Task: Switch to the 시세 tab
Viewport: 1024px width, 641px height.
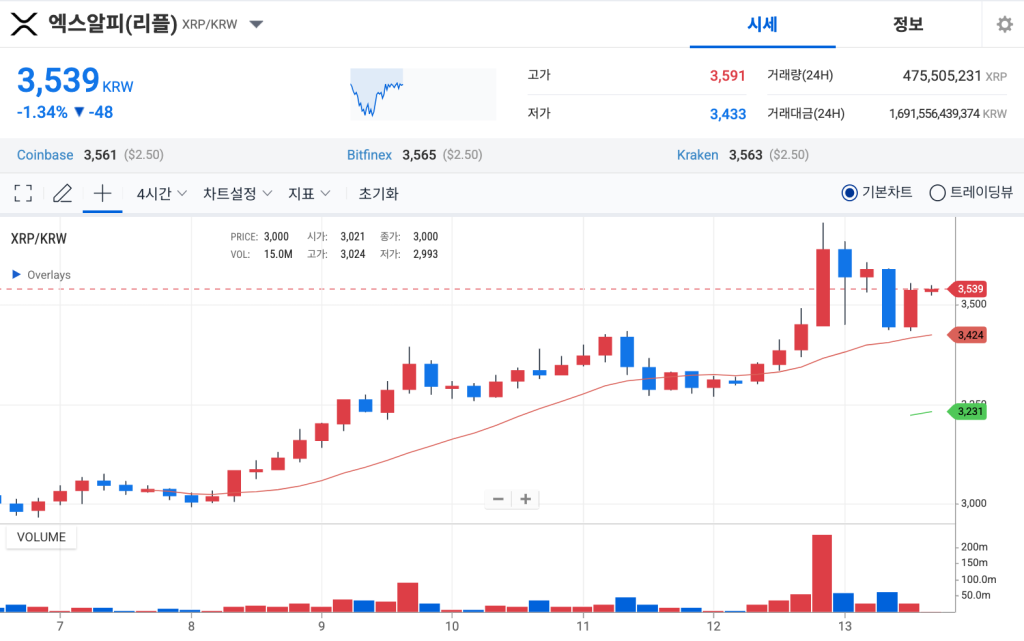Action: [x=762, y=25]
